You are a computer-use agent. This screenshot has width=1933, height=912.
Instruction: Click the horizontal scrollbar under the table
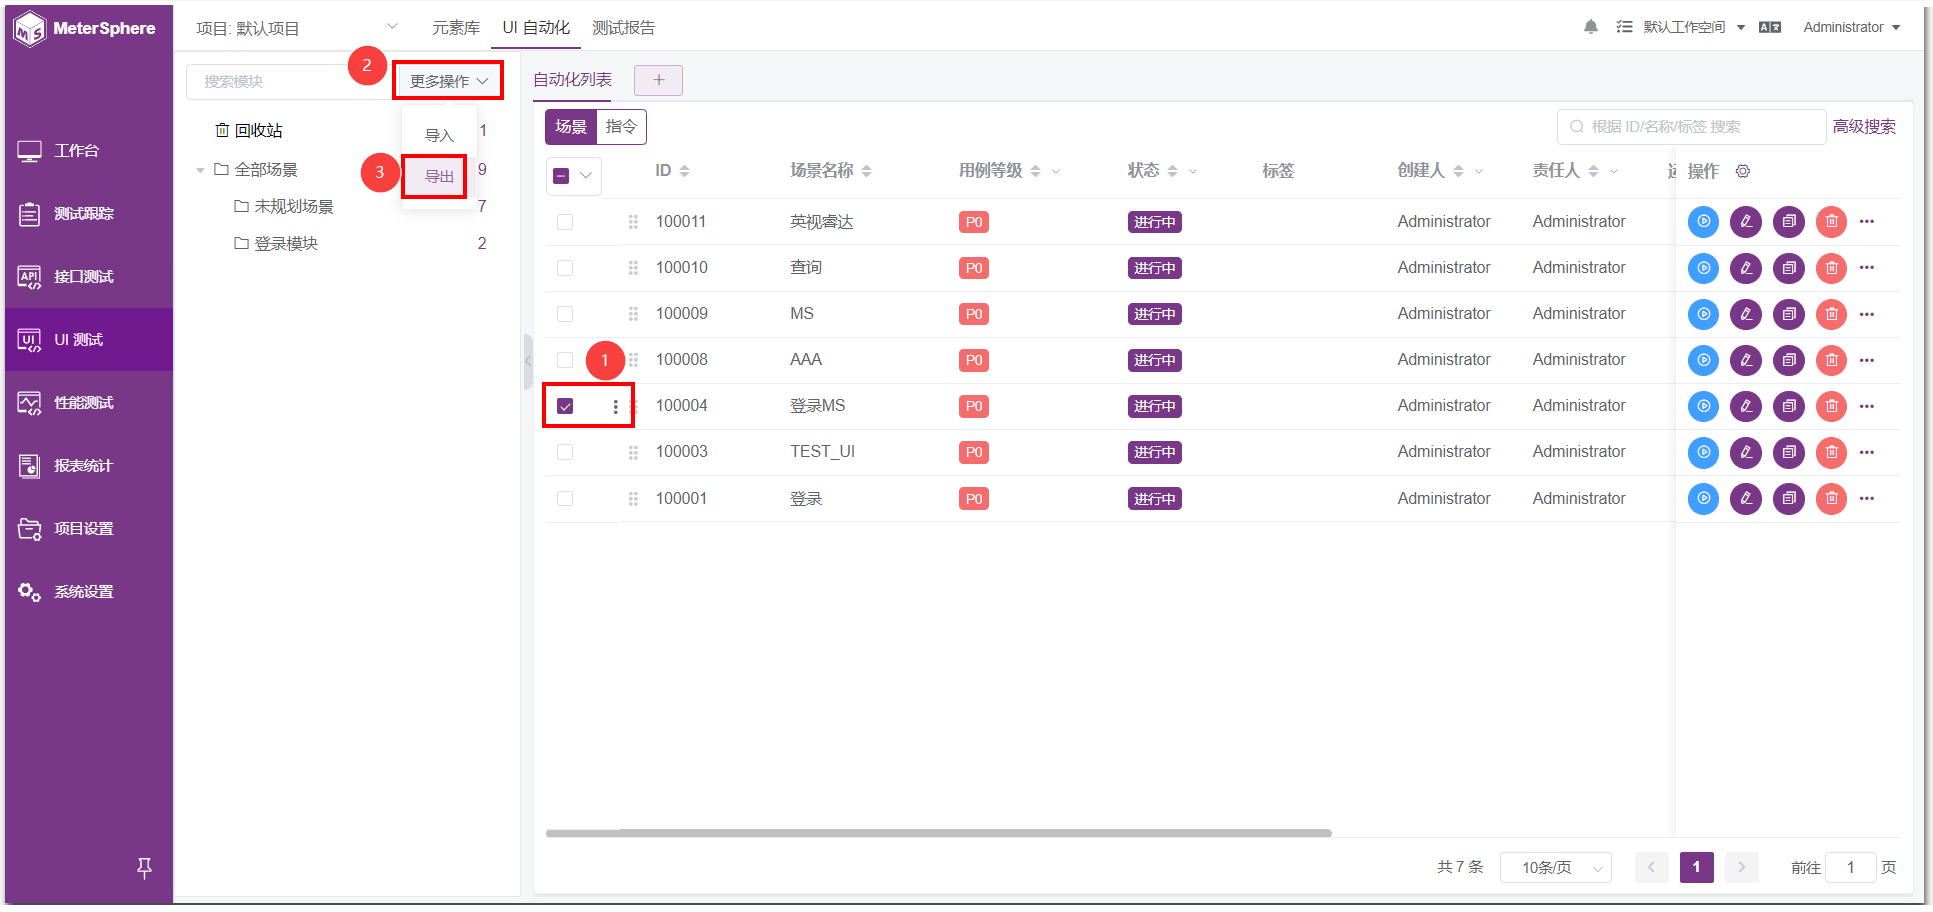938,833
